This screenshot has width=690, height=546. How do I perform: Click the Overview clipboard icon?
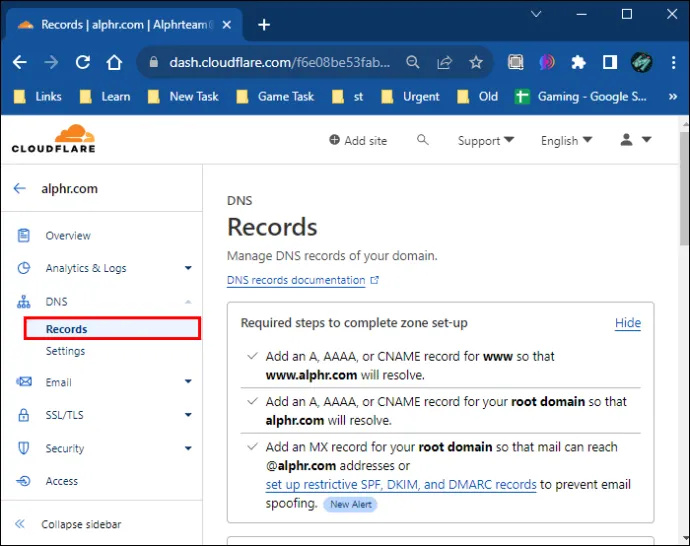[23, 235]
